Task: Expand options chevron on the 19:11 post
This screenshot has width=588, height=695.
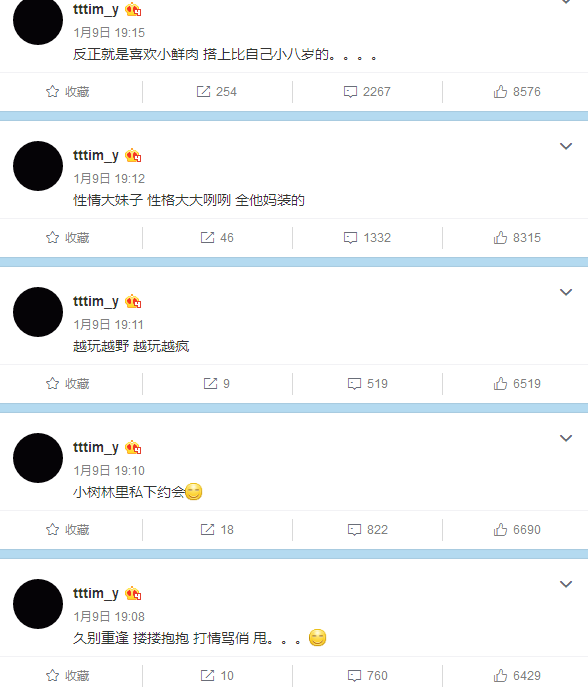Action: tap(566, 292)
